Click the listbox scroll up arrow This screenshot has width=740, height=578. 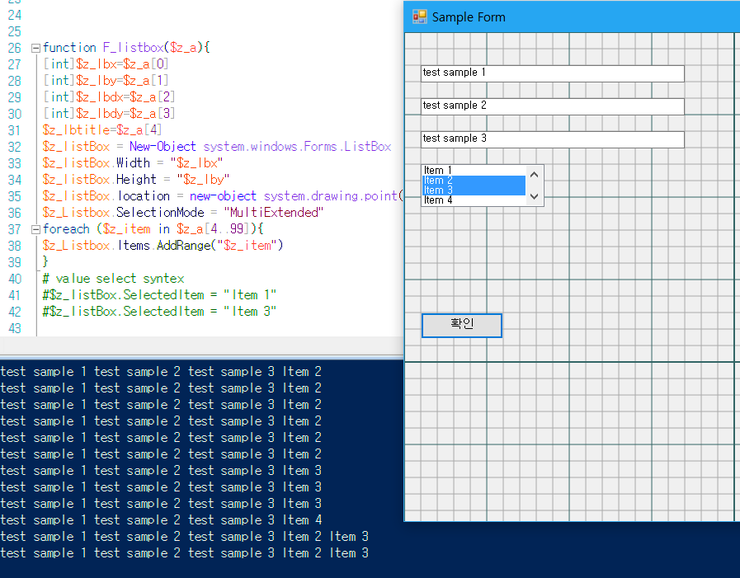coord(534,175)
